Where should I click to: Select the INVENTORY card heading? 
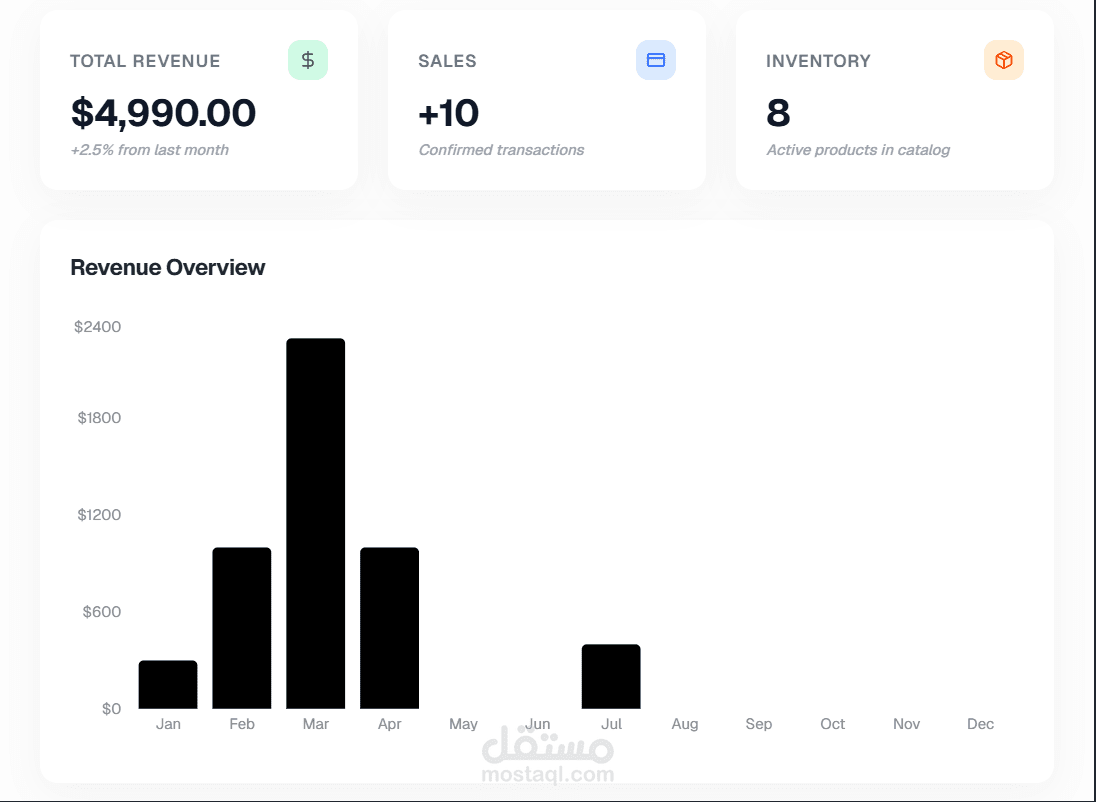819,61
